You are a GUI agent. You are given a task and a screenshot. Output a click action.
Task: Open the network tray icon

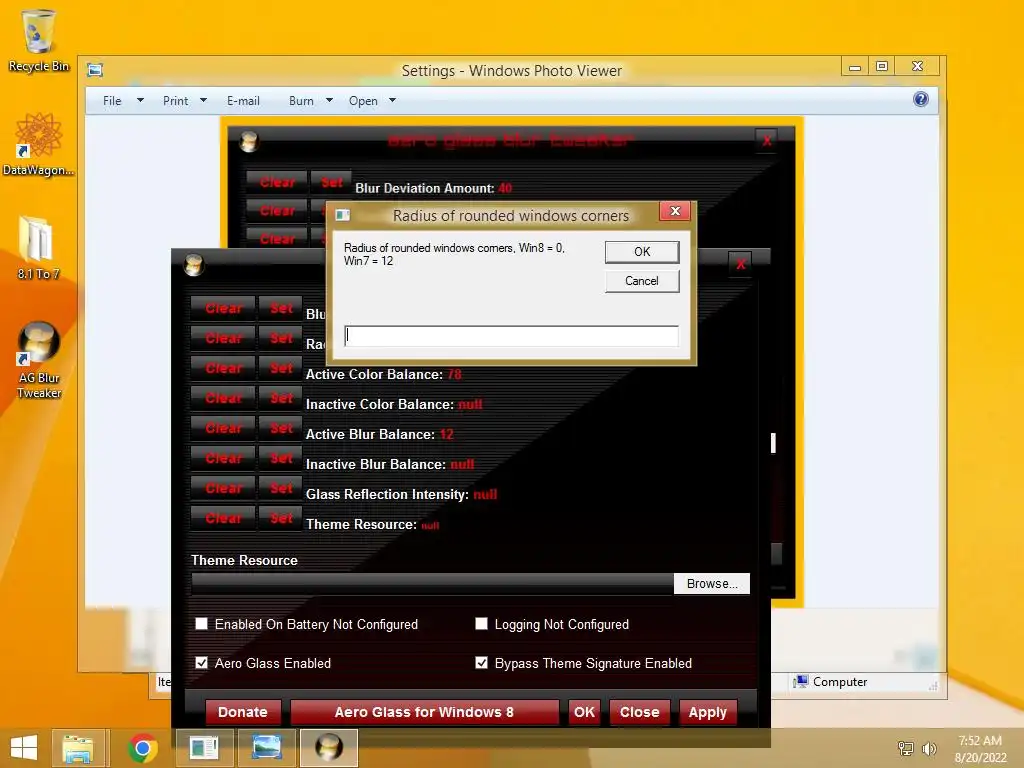click(x=906, y=748)
